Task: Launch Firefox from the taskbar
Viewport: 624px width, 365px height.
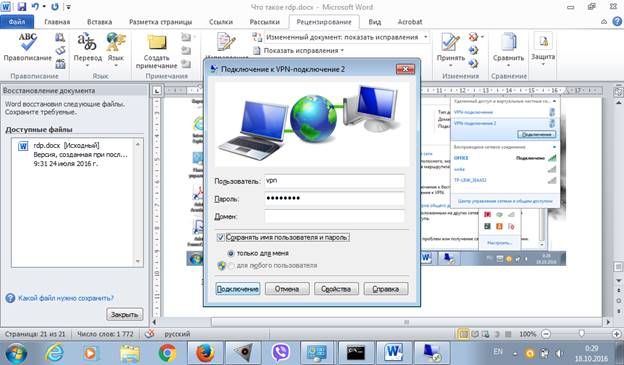Action: tap(205, 353)
